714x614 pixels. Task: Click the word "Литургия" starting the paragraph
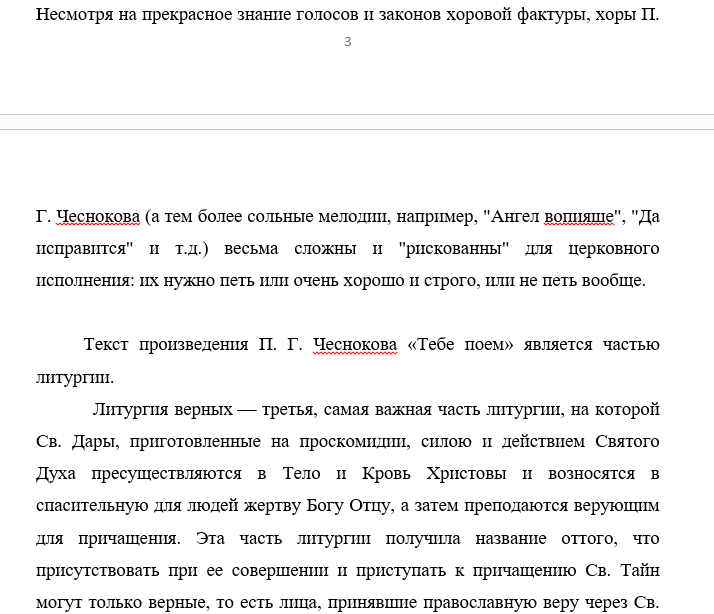(131, 409)
